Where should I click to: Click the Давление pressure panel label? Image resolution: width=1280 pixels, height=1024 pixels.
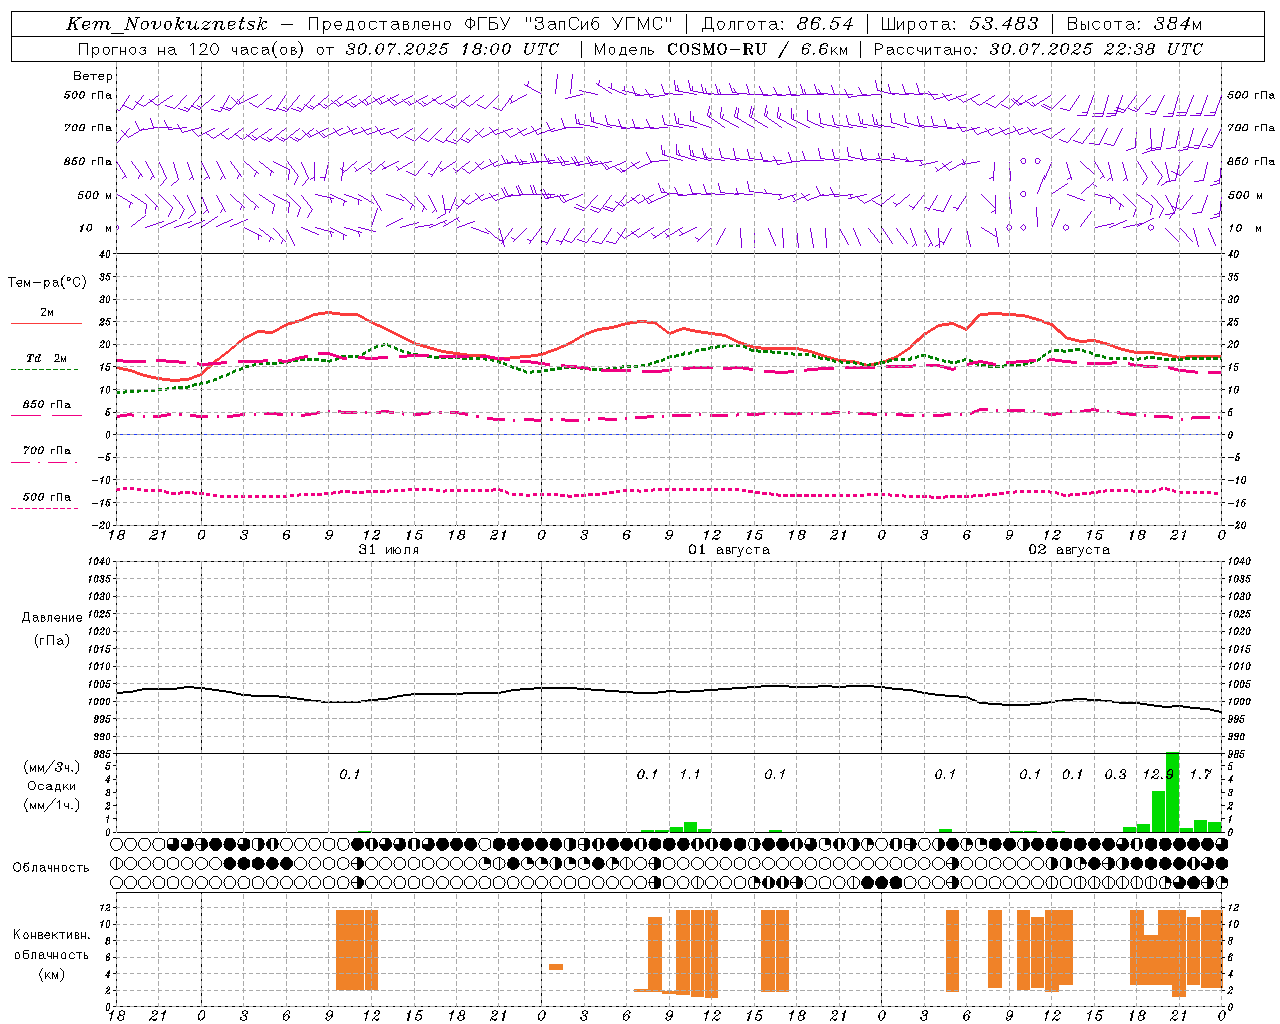52,618
